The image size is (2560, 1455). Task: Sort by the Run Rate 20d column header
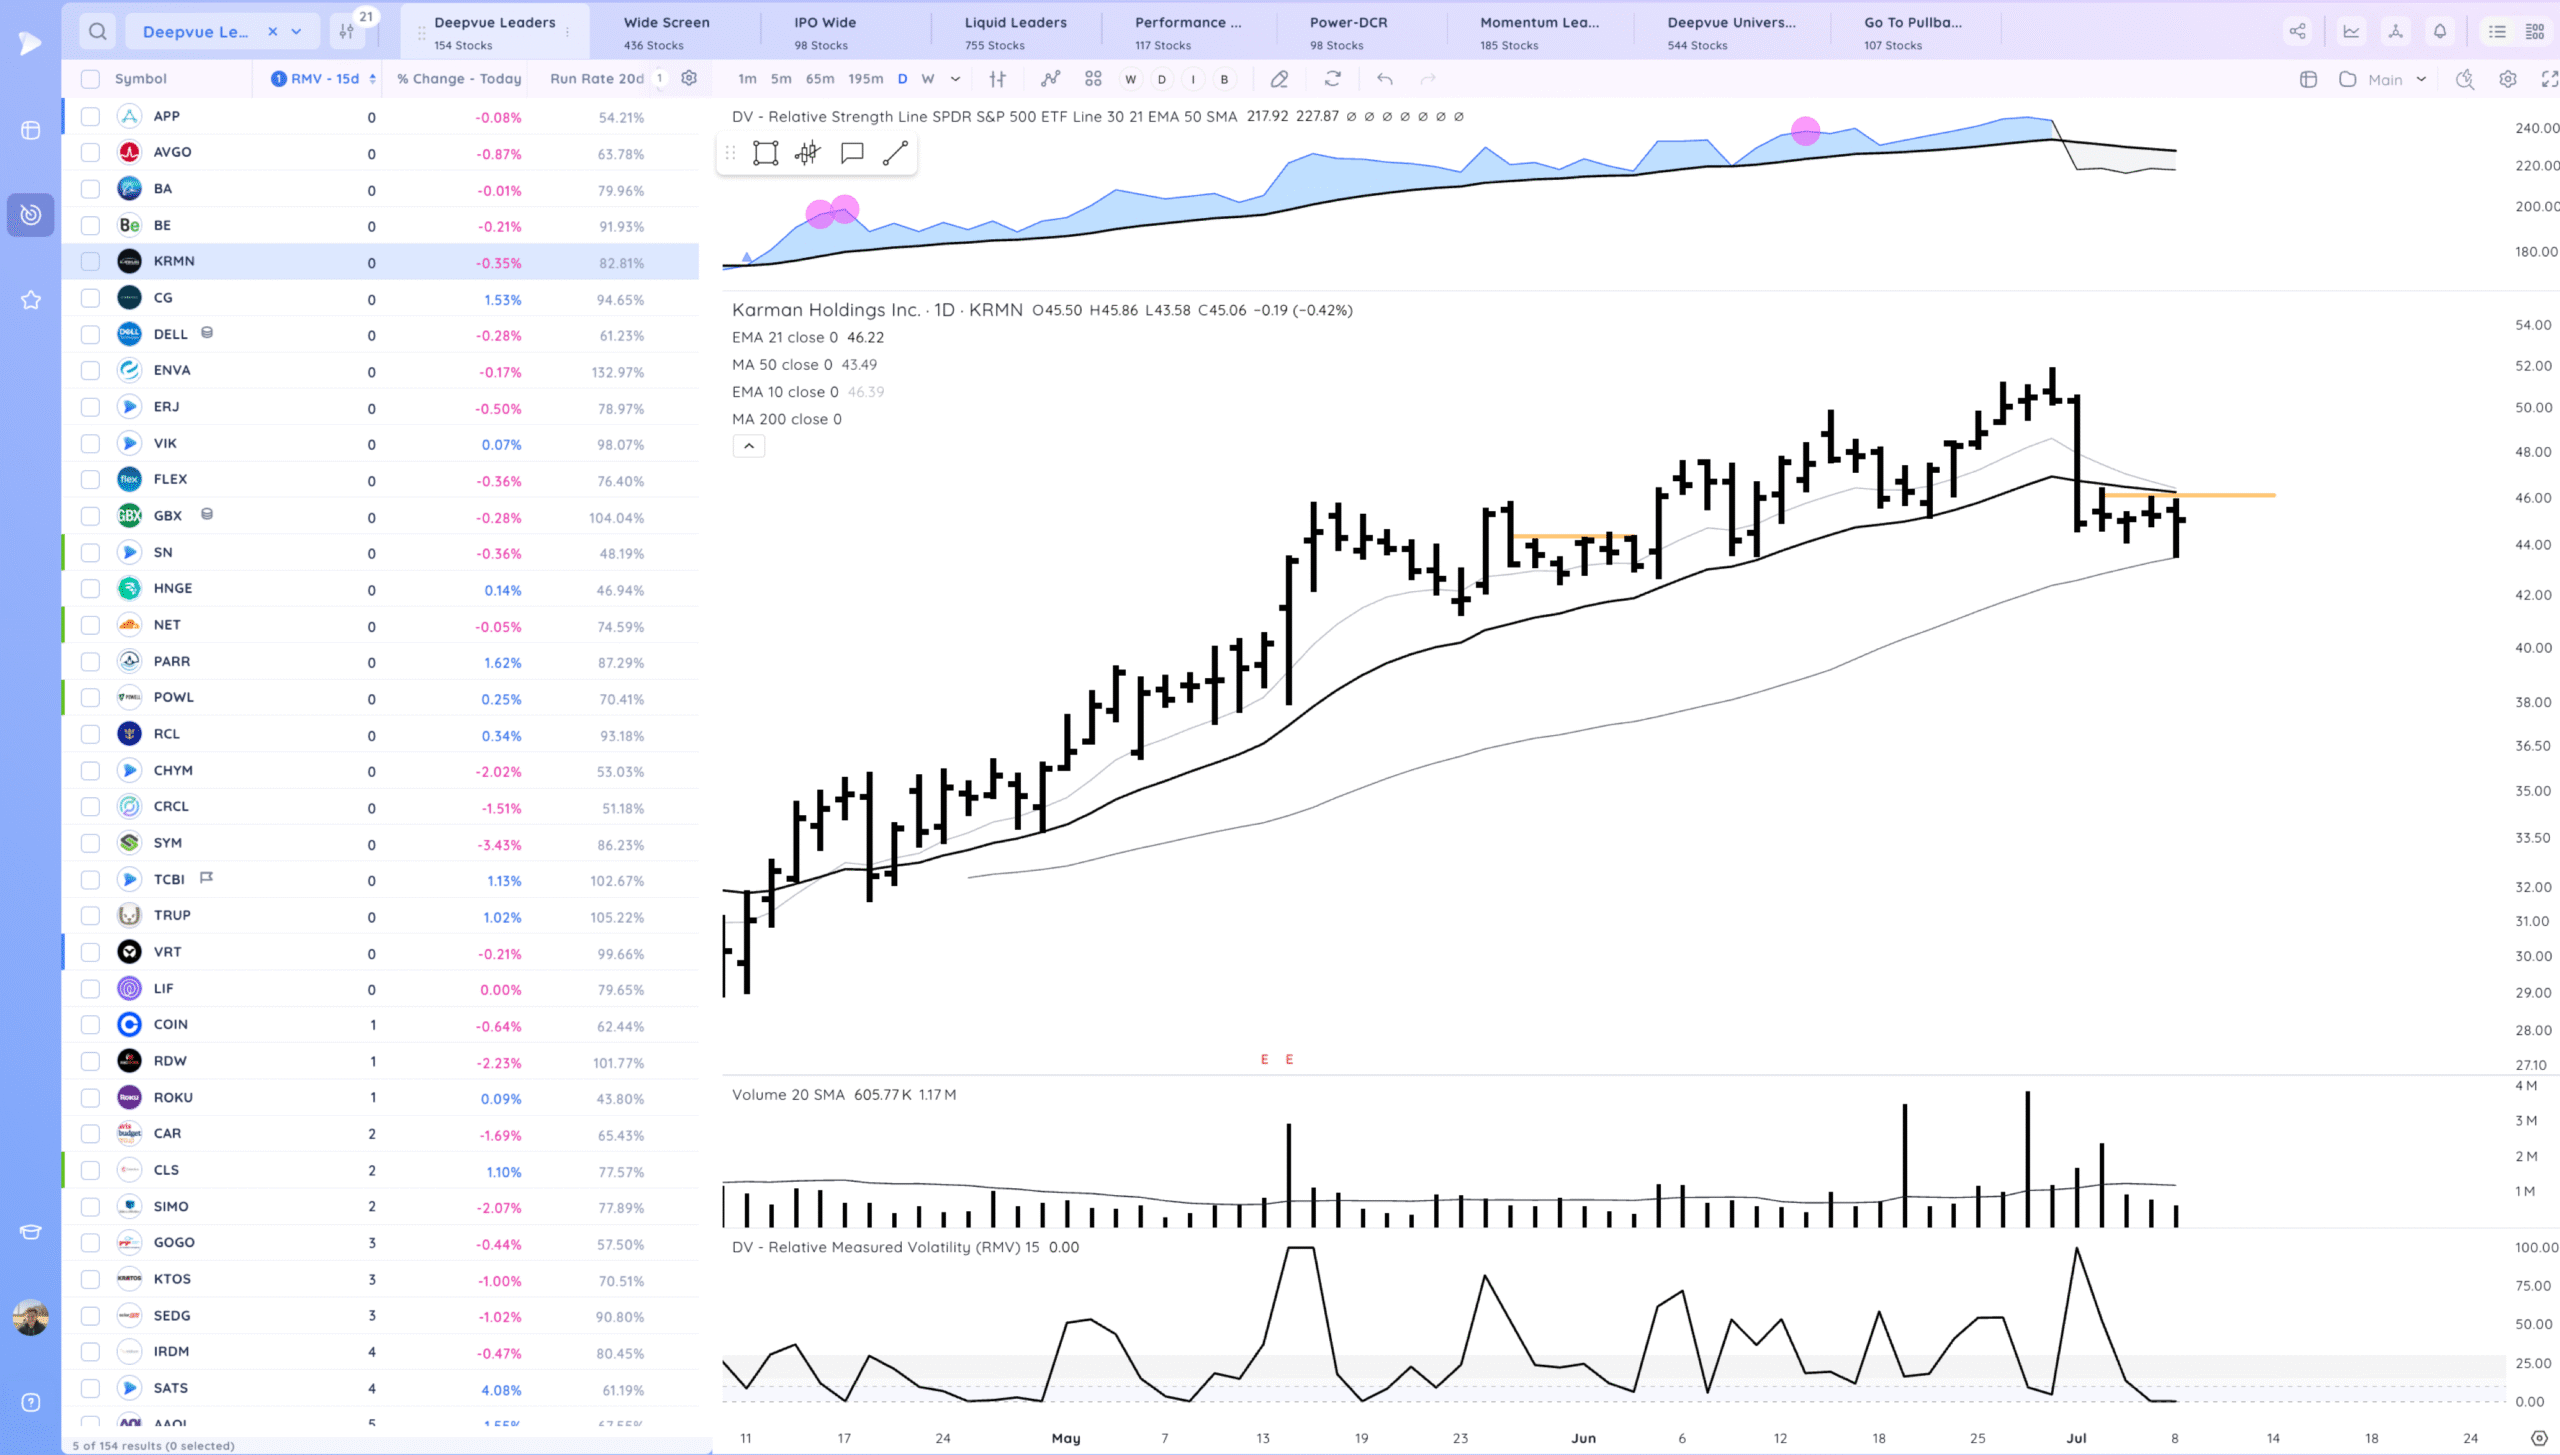pos(596,79)
